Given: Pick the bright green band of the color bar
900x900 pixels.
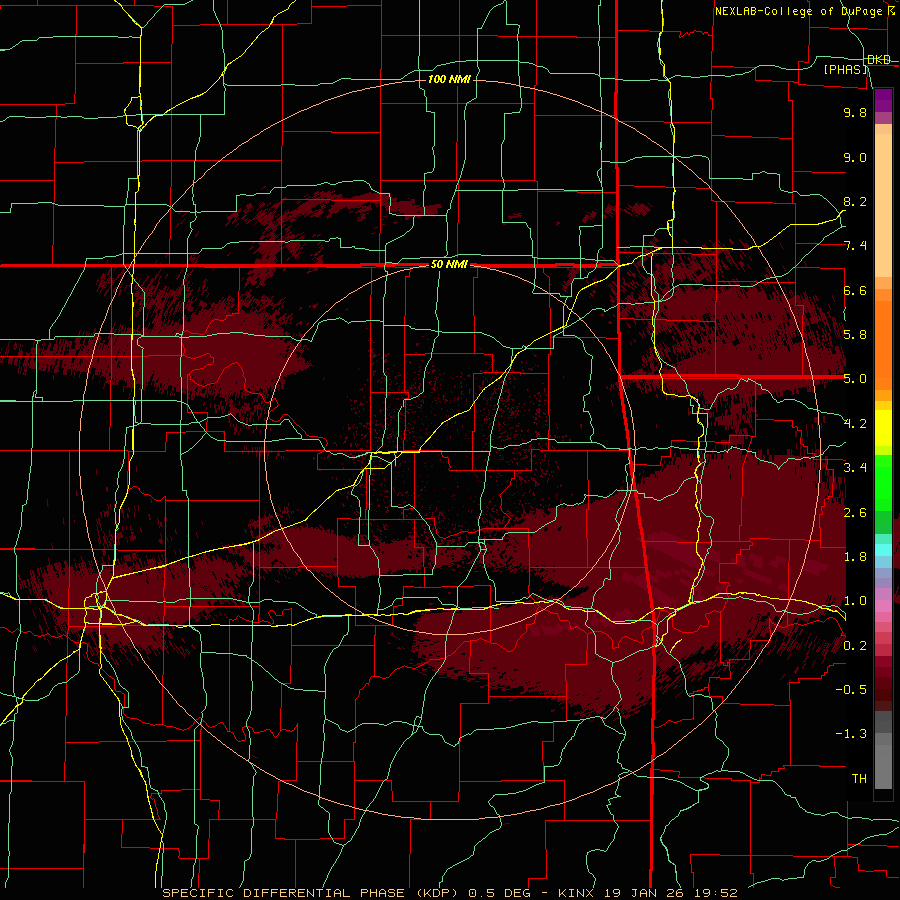Looking at the screenshot, I should [883, 482].
